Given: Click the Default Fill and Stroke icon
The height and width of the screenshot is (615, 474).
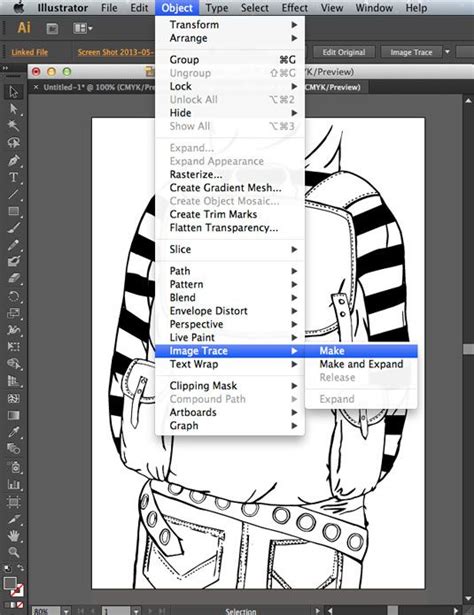Looking at the screenshot, I should pyautogui.click(x=7, y=568).
